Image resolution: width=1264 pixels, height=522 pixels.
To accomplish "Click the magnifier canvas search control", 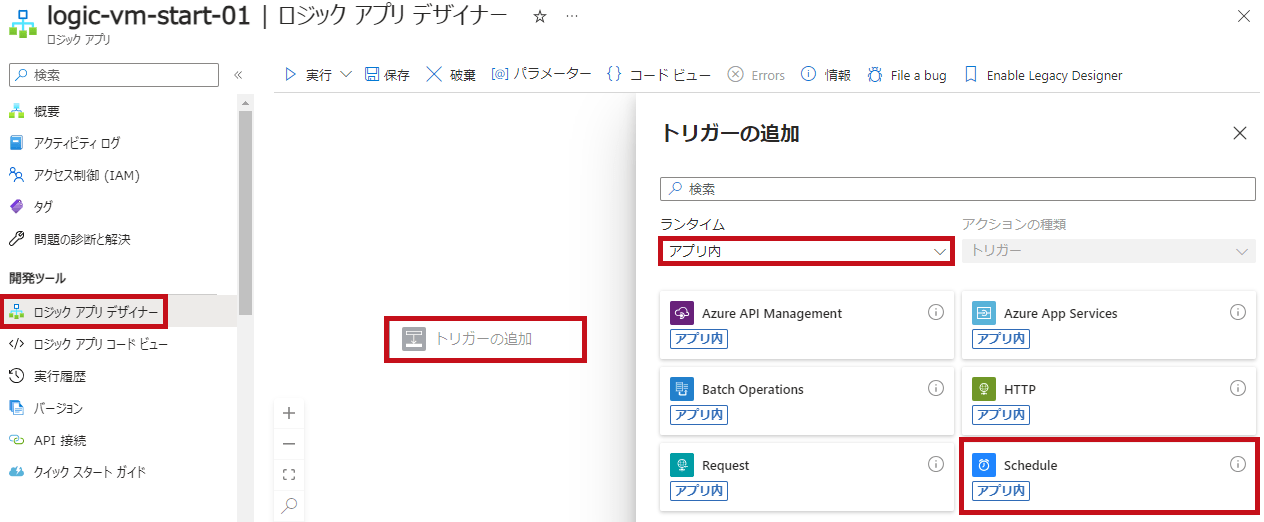I will point(289,506).
